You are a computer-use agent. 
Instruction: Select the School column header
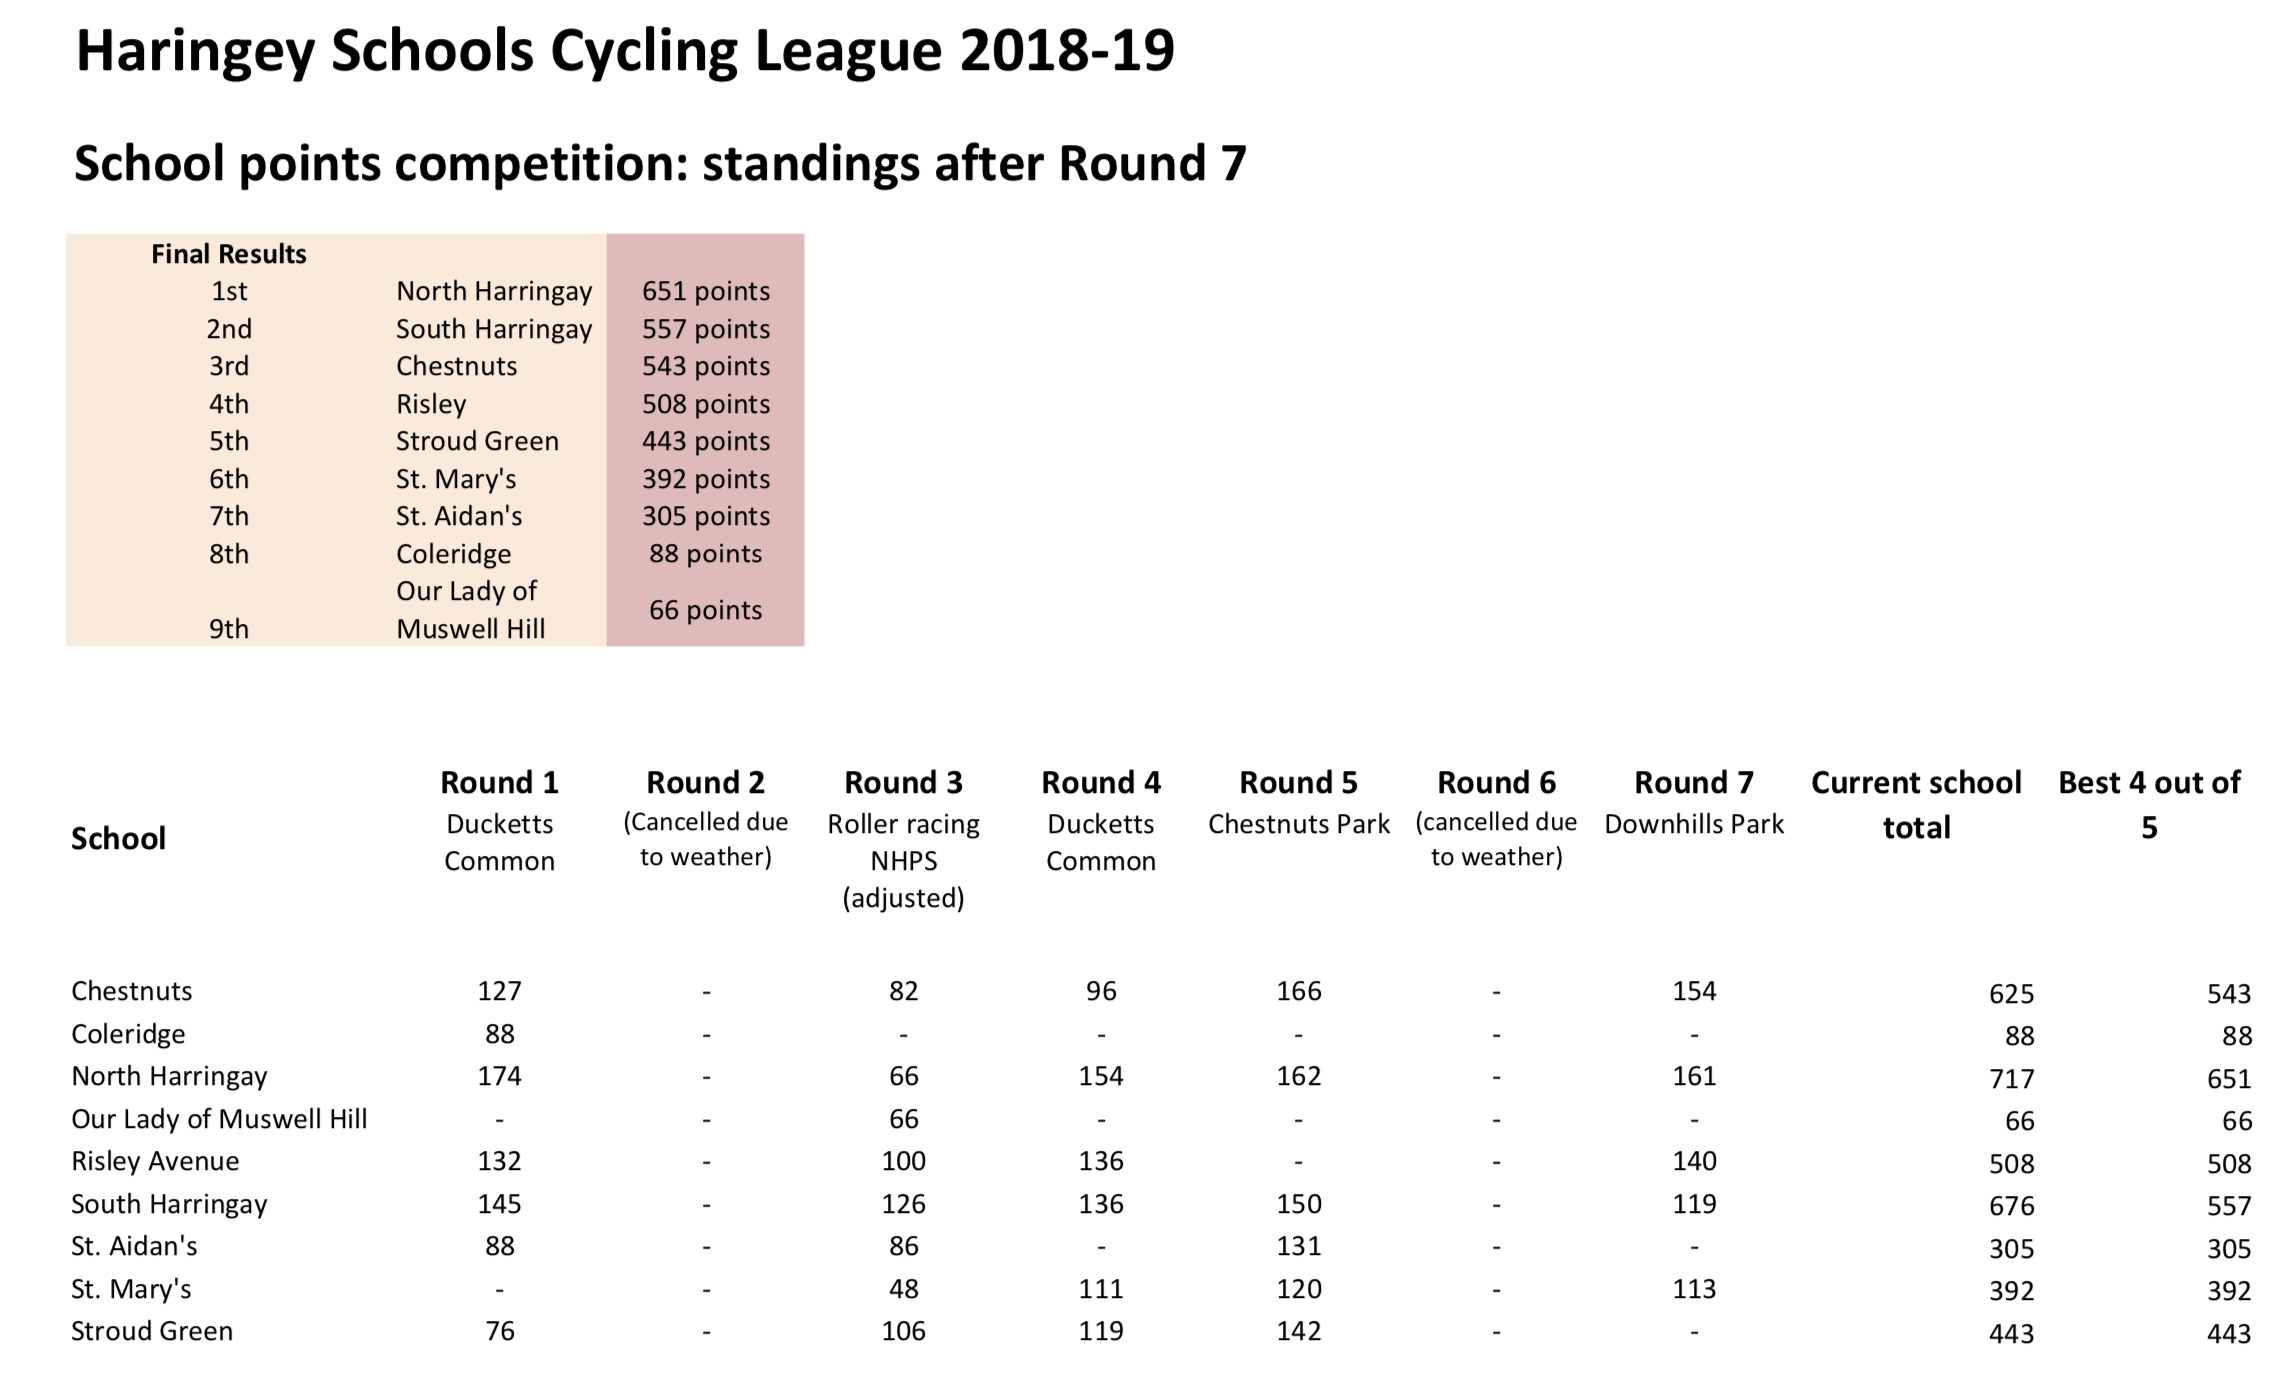click(x=118, y=838)
